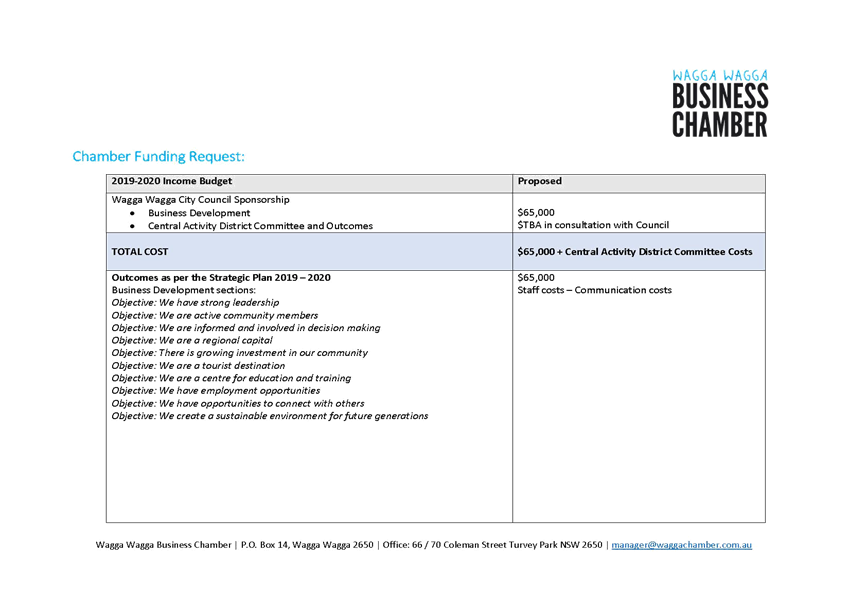Select 'Objective: We have strong leadership'
The width and height of the screenshot is (849, 610).
[x=195, y=303]
